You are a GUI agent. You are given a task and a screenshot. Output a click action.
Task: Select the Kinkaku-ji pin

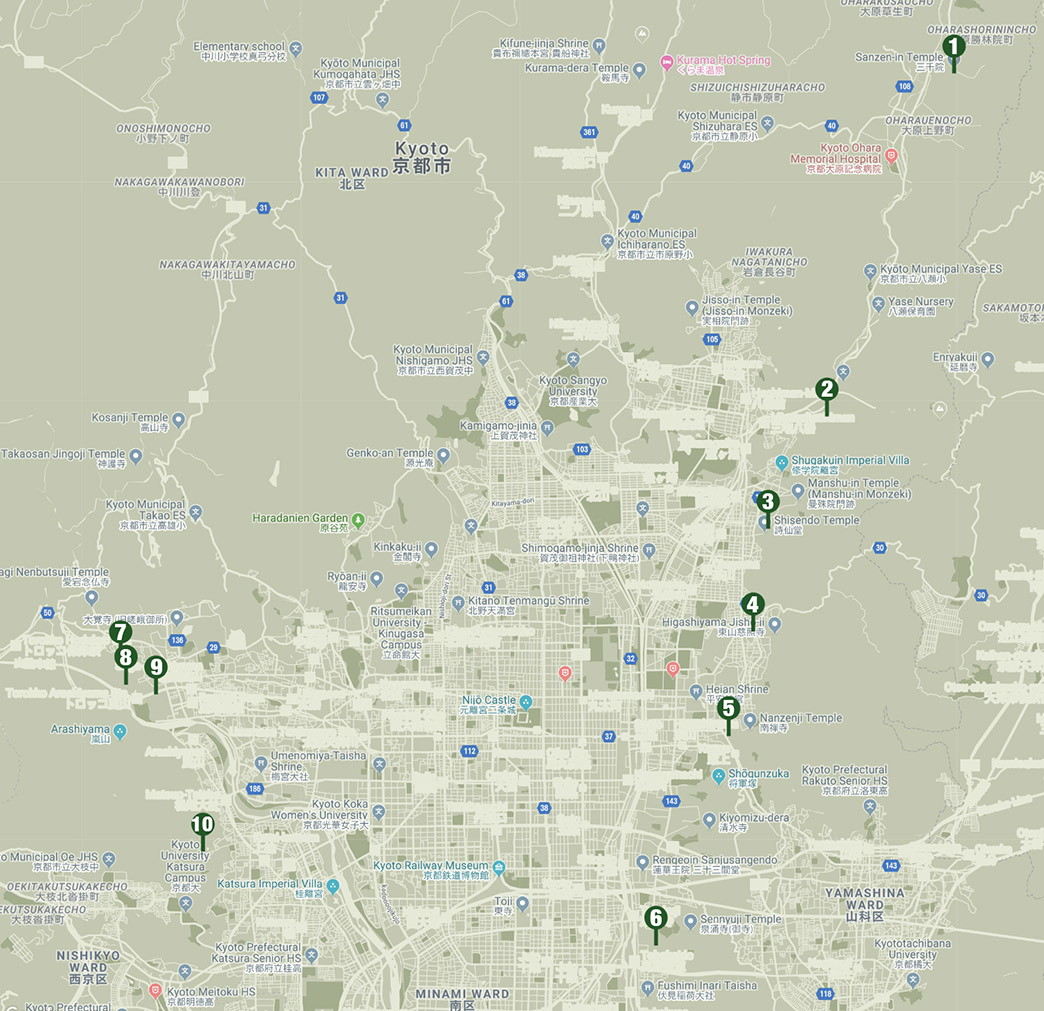431,549
